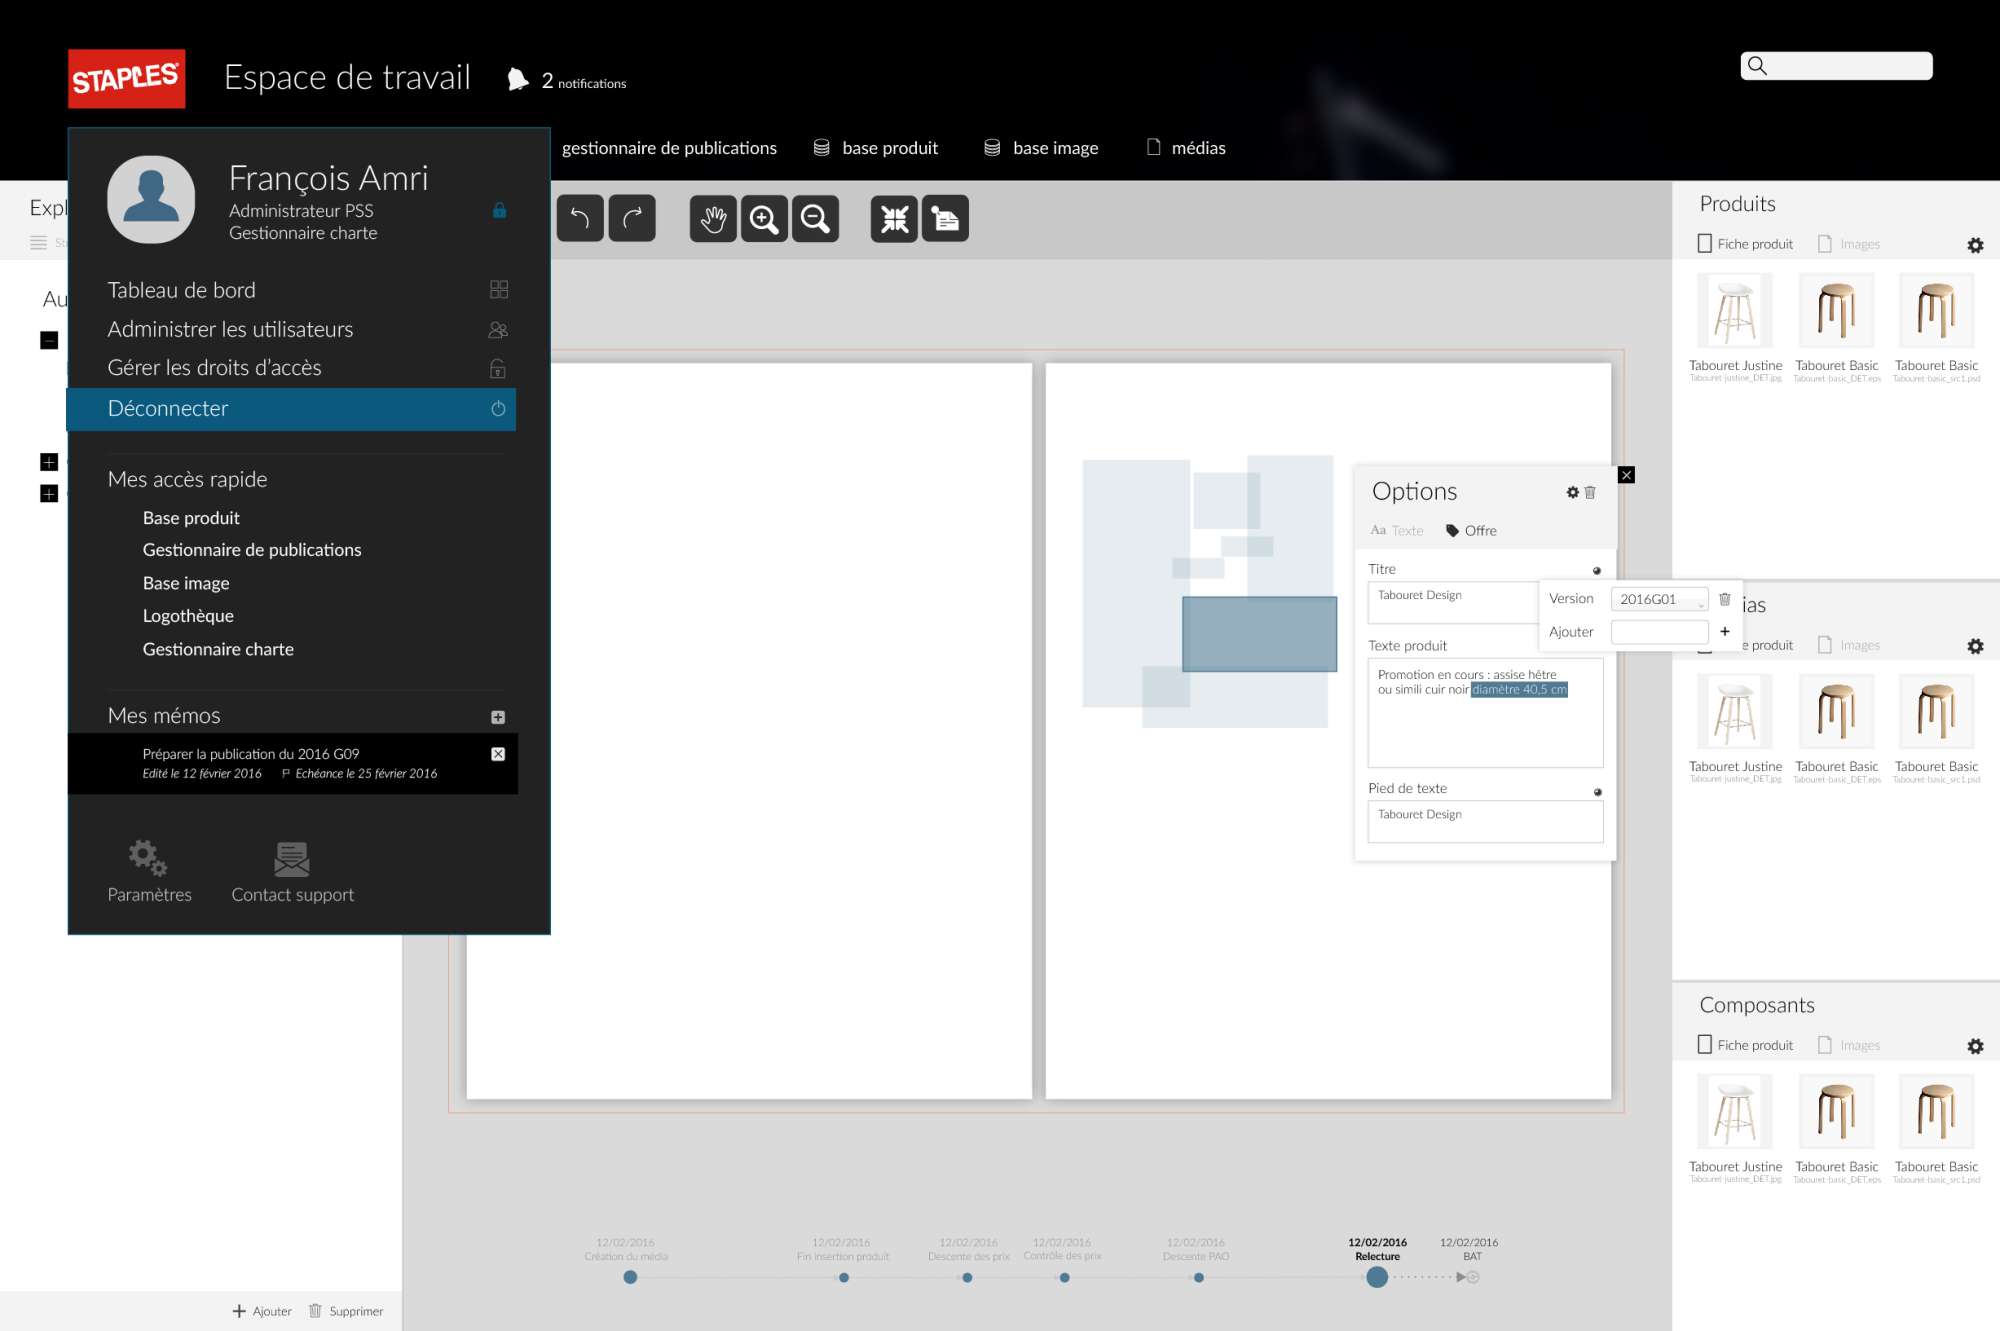Open the notifications bell
The image size is (2000, 1331).
coord(517,80)
